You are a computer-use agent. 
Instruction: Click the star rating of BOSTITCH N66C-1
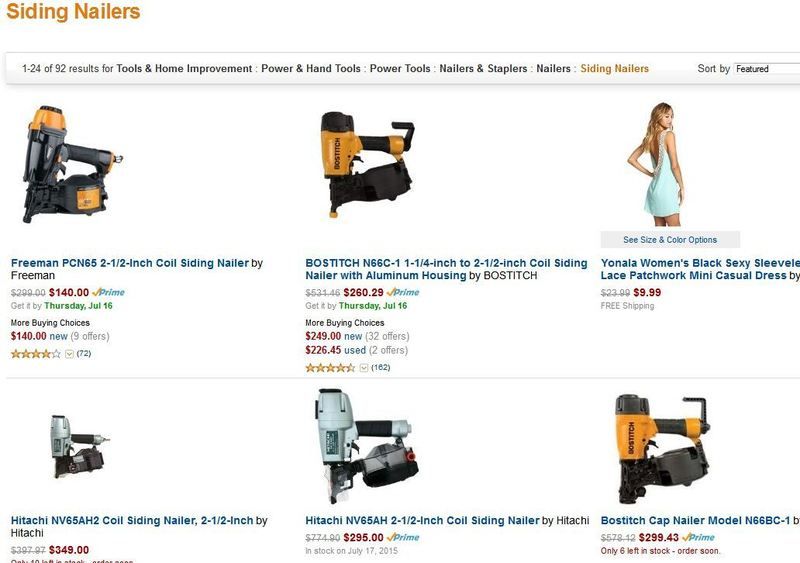(x=330, y=368)
